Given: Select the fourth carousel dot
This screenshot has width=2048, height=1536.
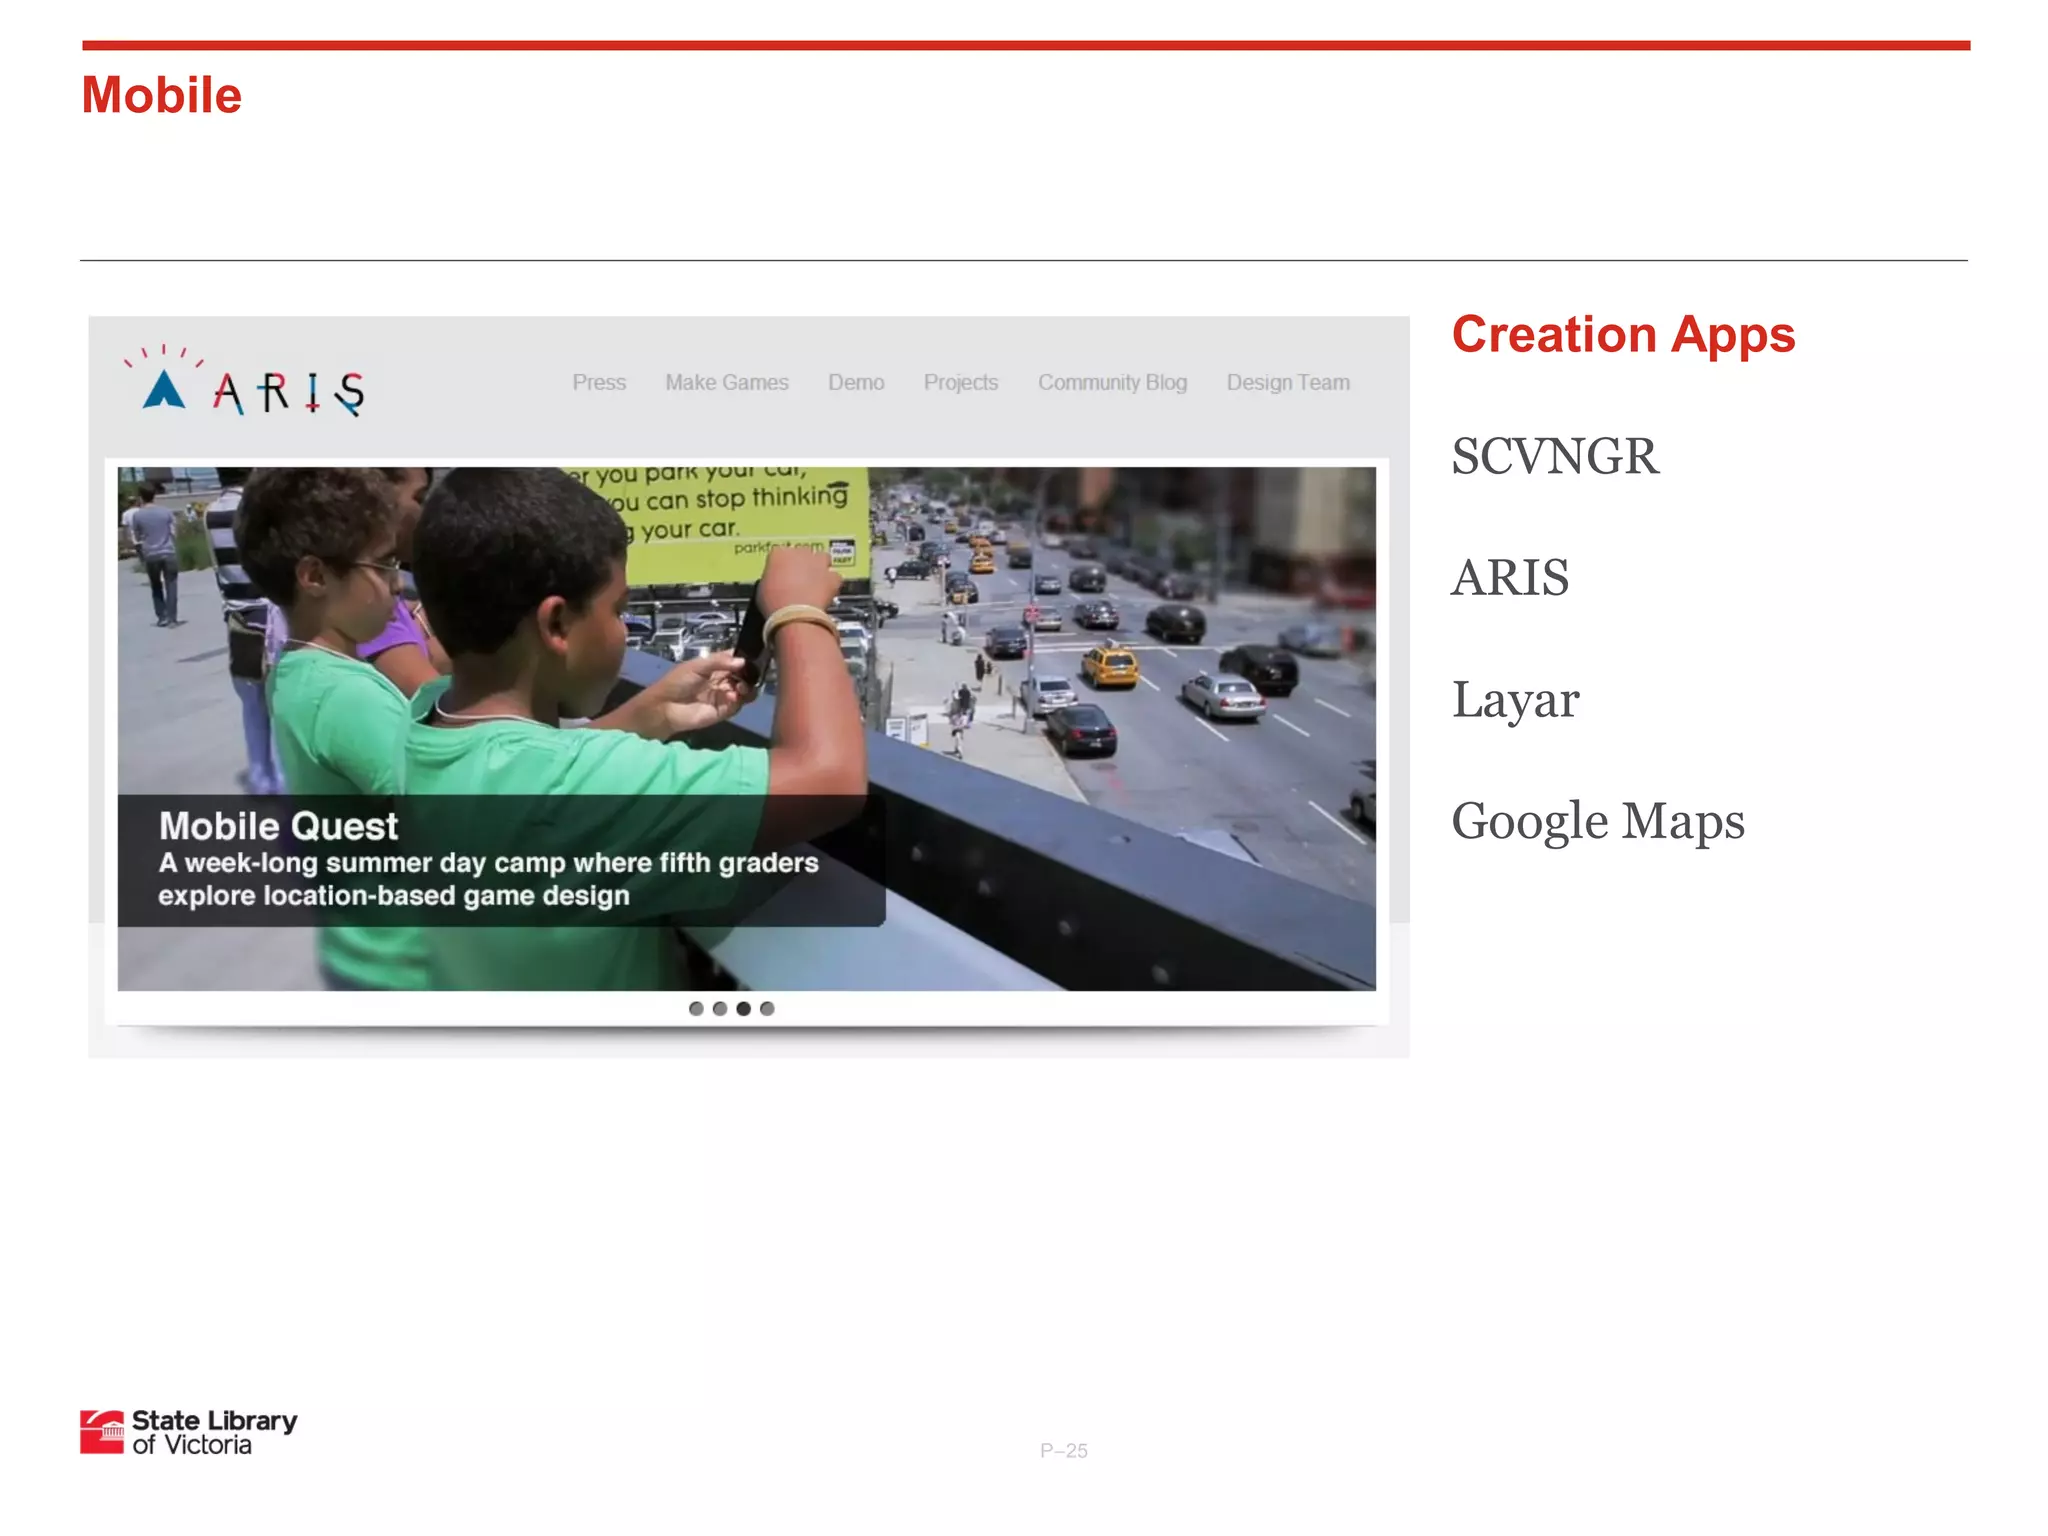Looking at the screenshot, I should [x=767, y=1009].
